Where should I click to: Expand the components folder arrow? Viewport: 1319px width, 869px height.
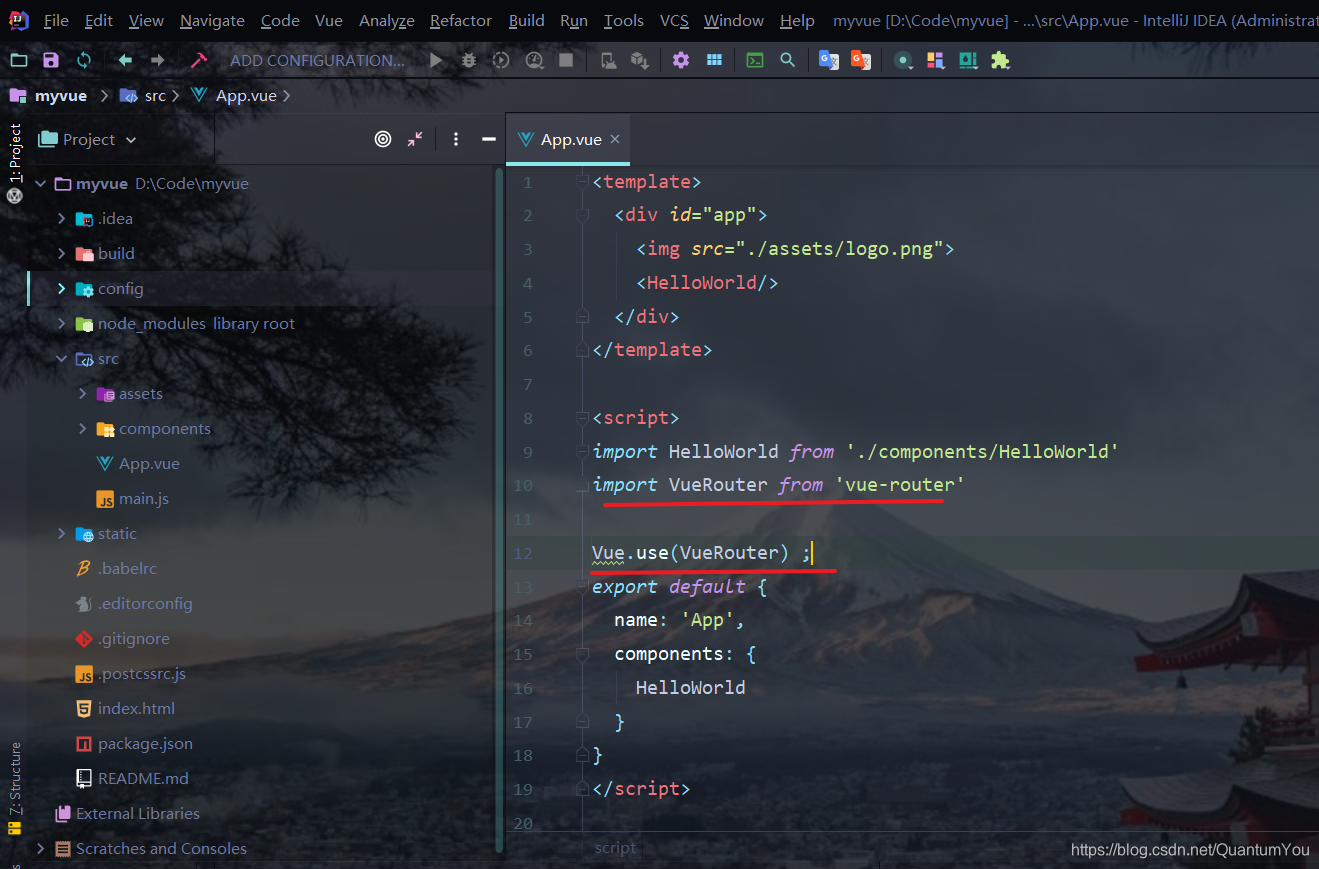point(83,429)
